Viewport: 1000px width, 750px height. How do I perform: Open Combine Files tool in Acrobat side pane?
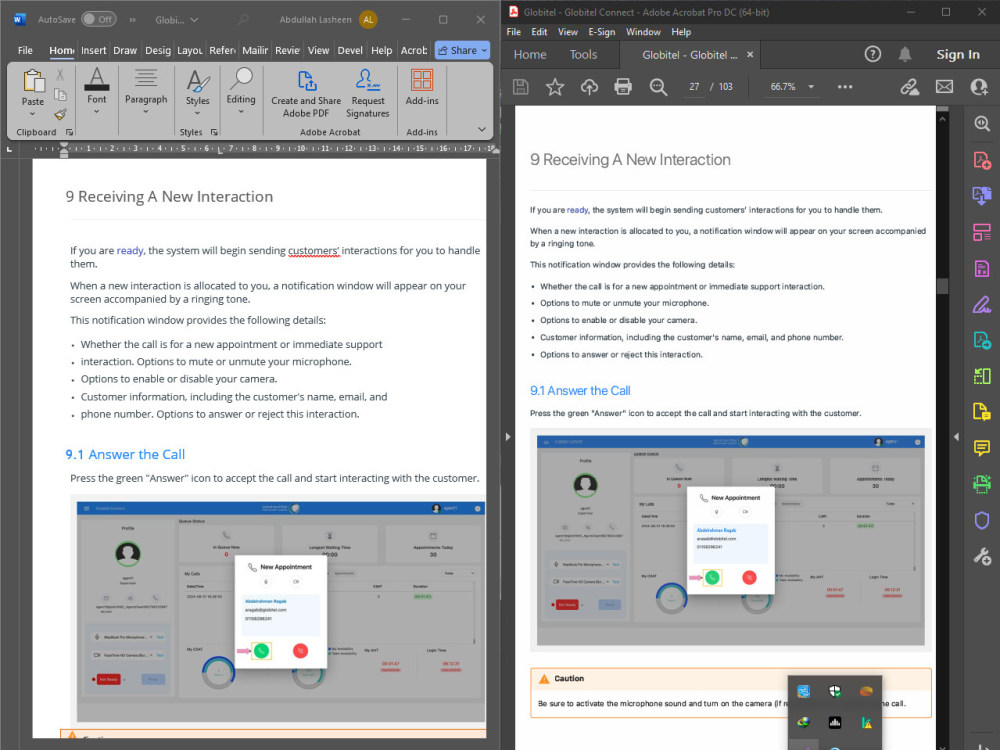pyautogui.click(x=982, y=195)
